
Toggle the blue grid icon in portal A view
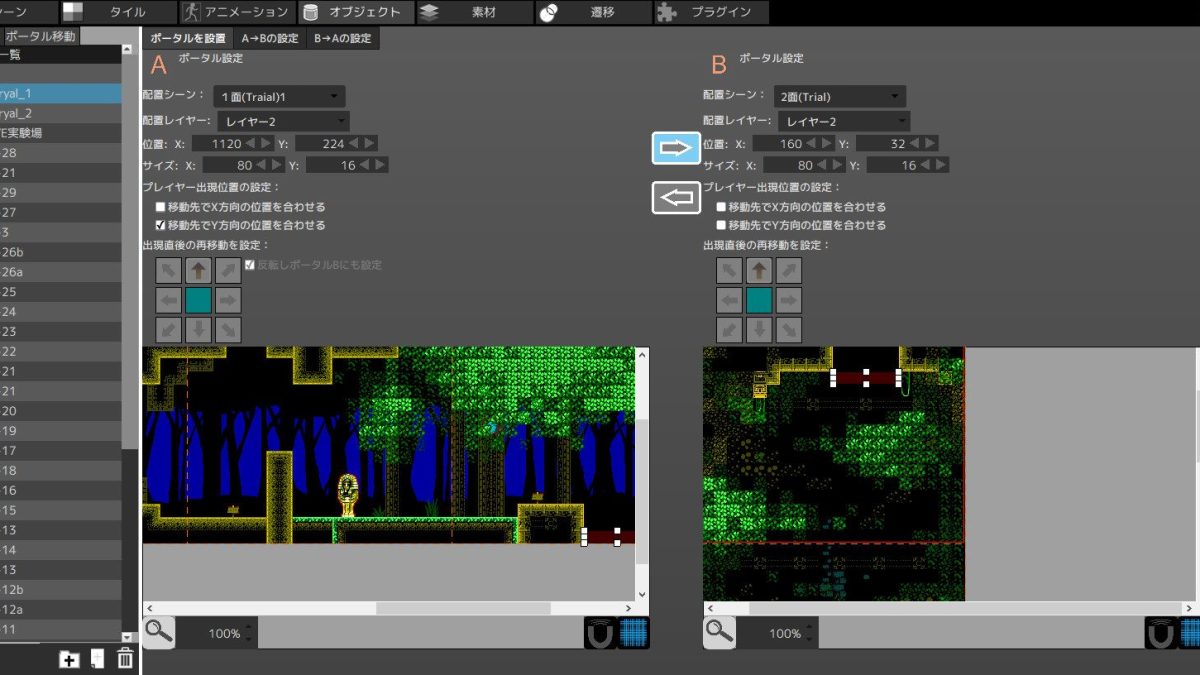pos(634,633)
